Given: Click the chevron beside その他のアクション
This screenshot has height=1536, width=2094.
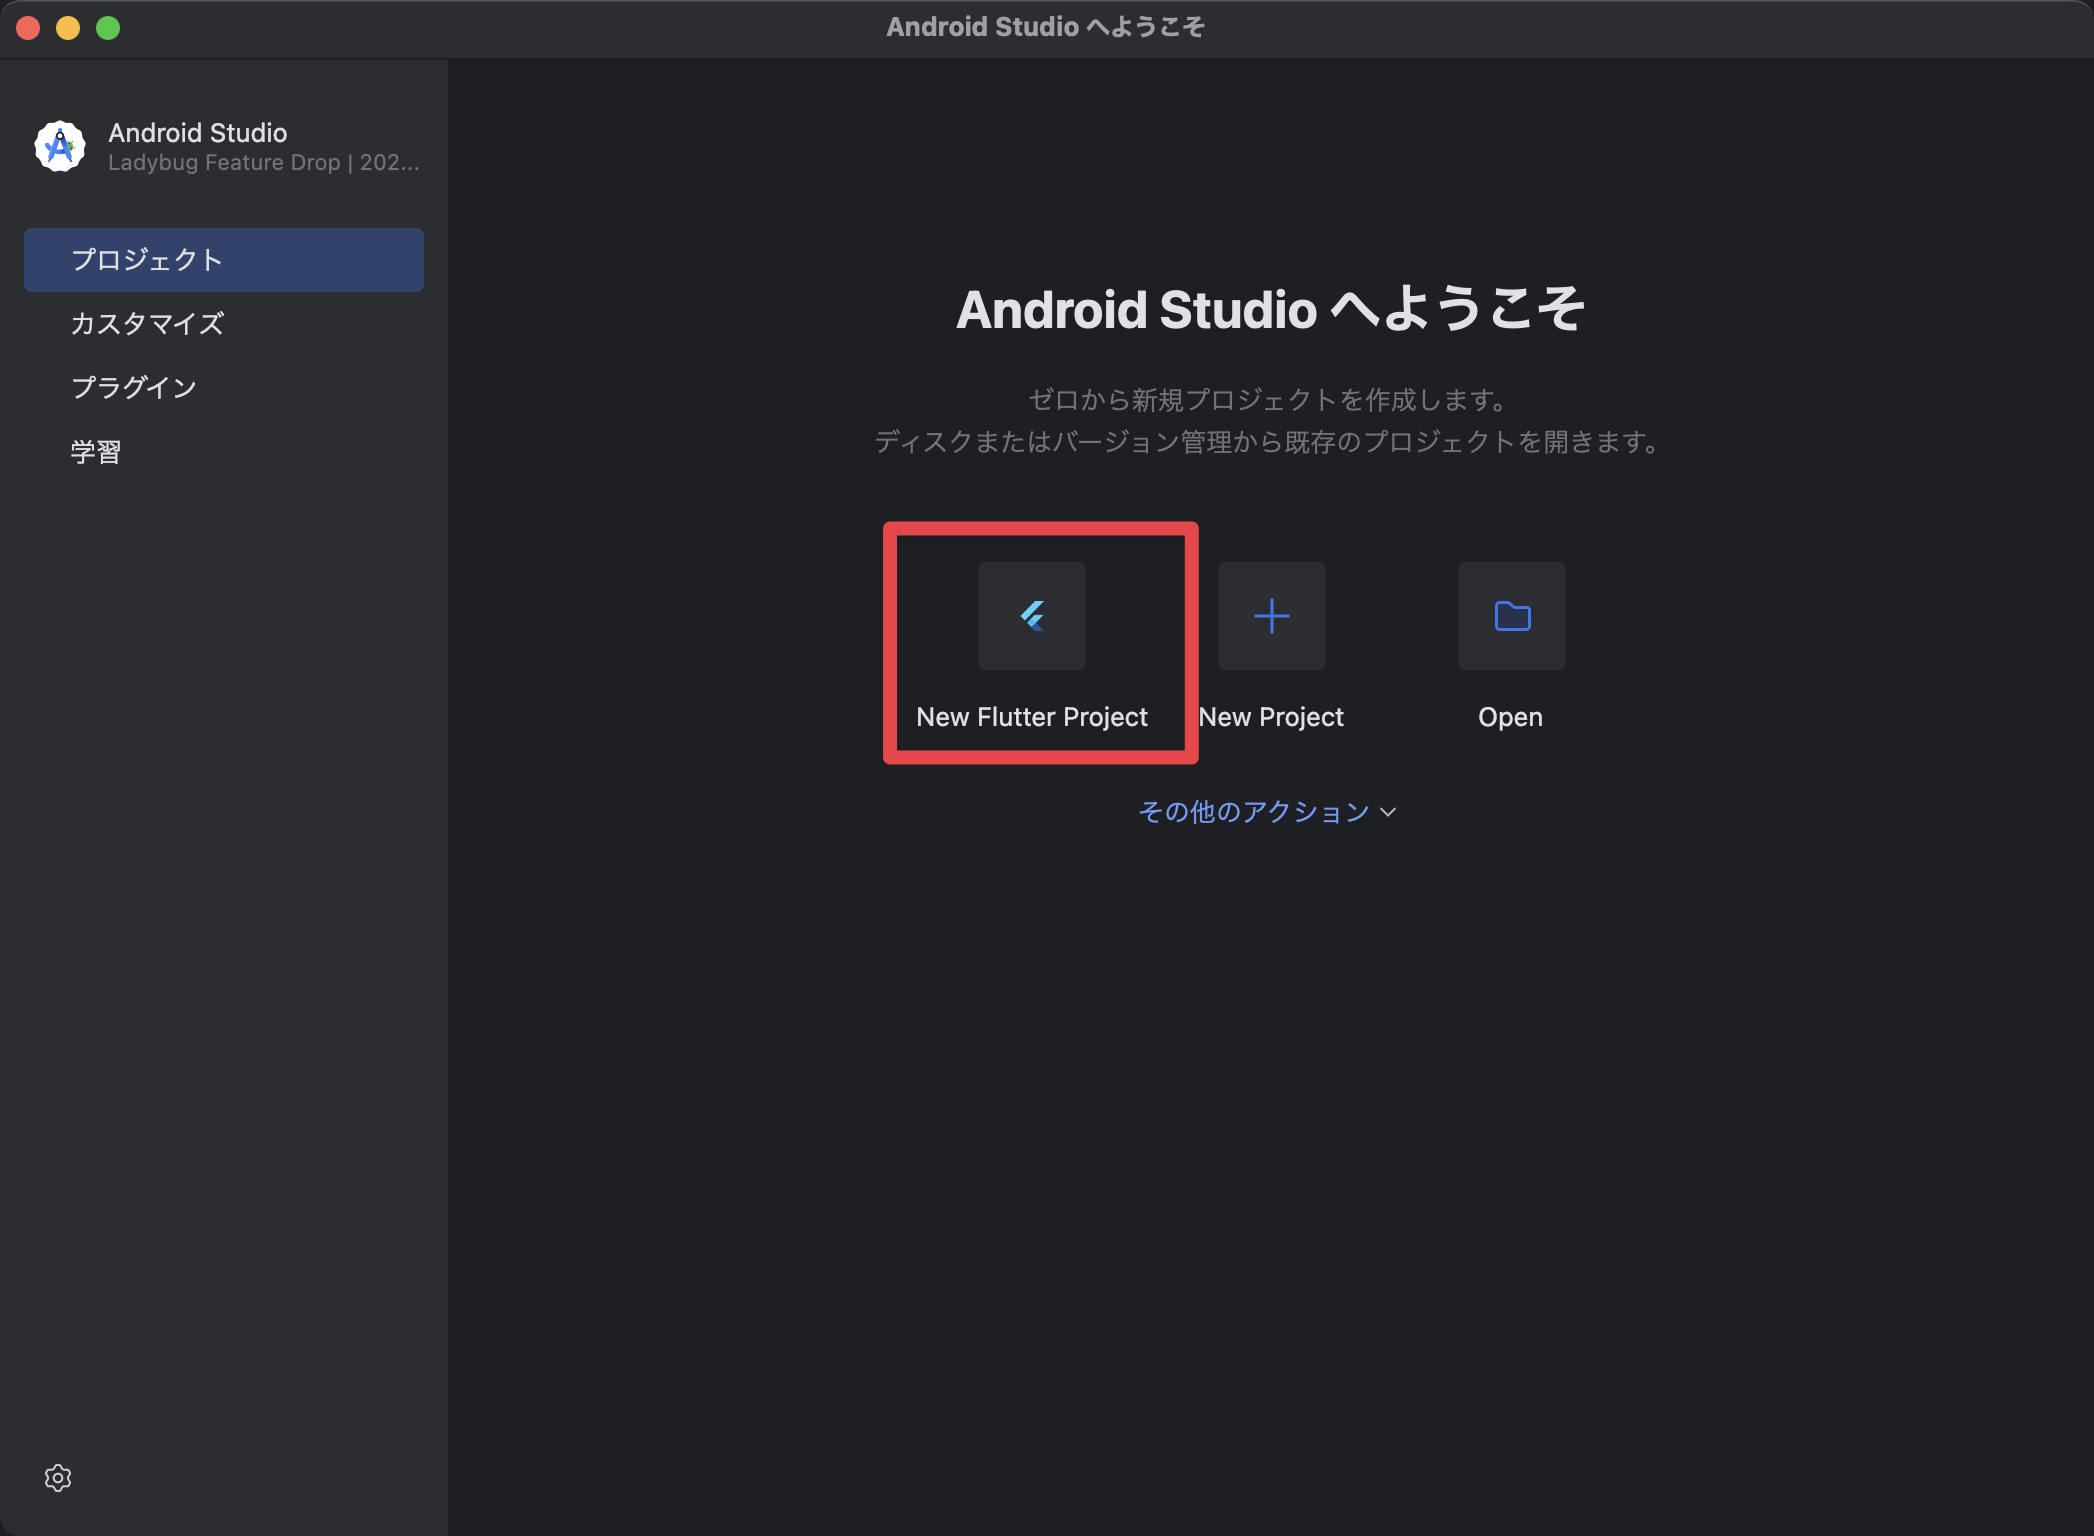Looking at the screenshot, I should [1388, 814].
